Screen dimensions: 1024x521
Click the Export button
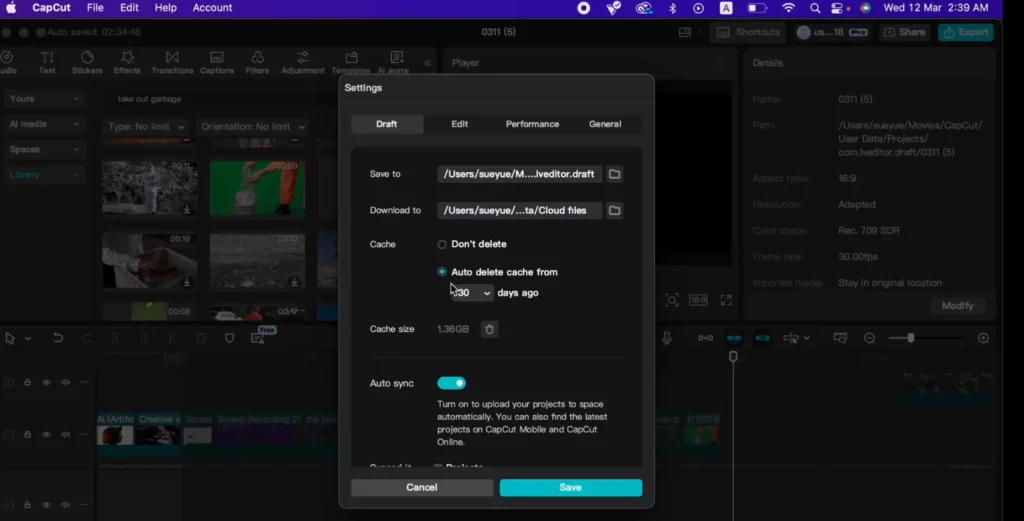[967, 32]
